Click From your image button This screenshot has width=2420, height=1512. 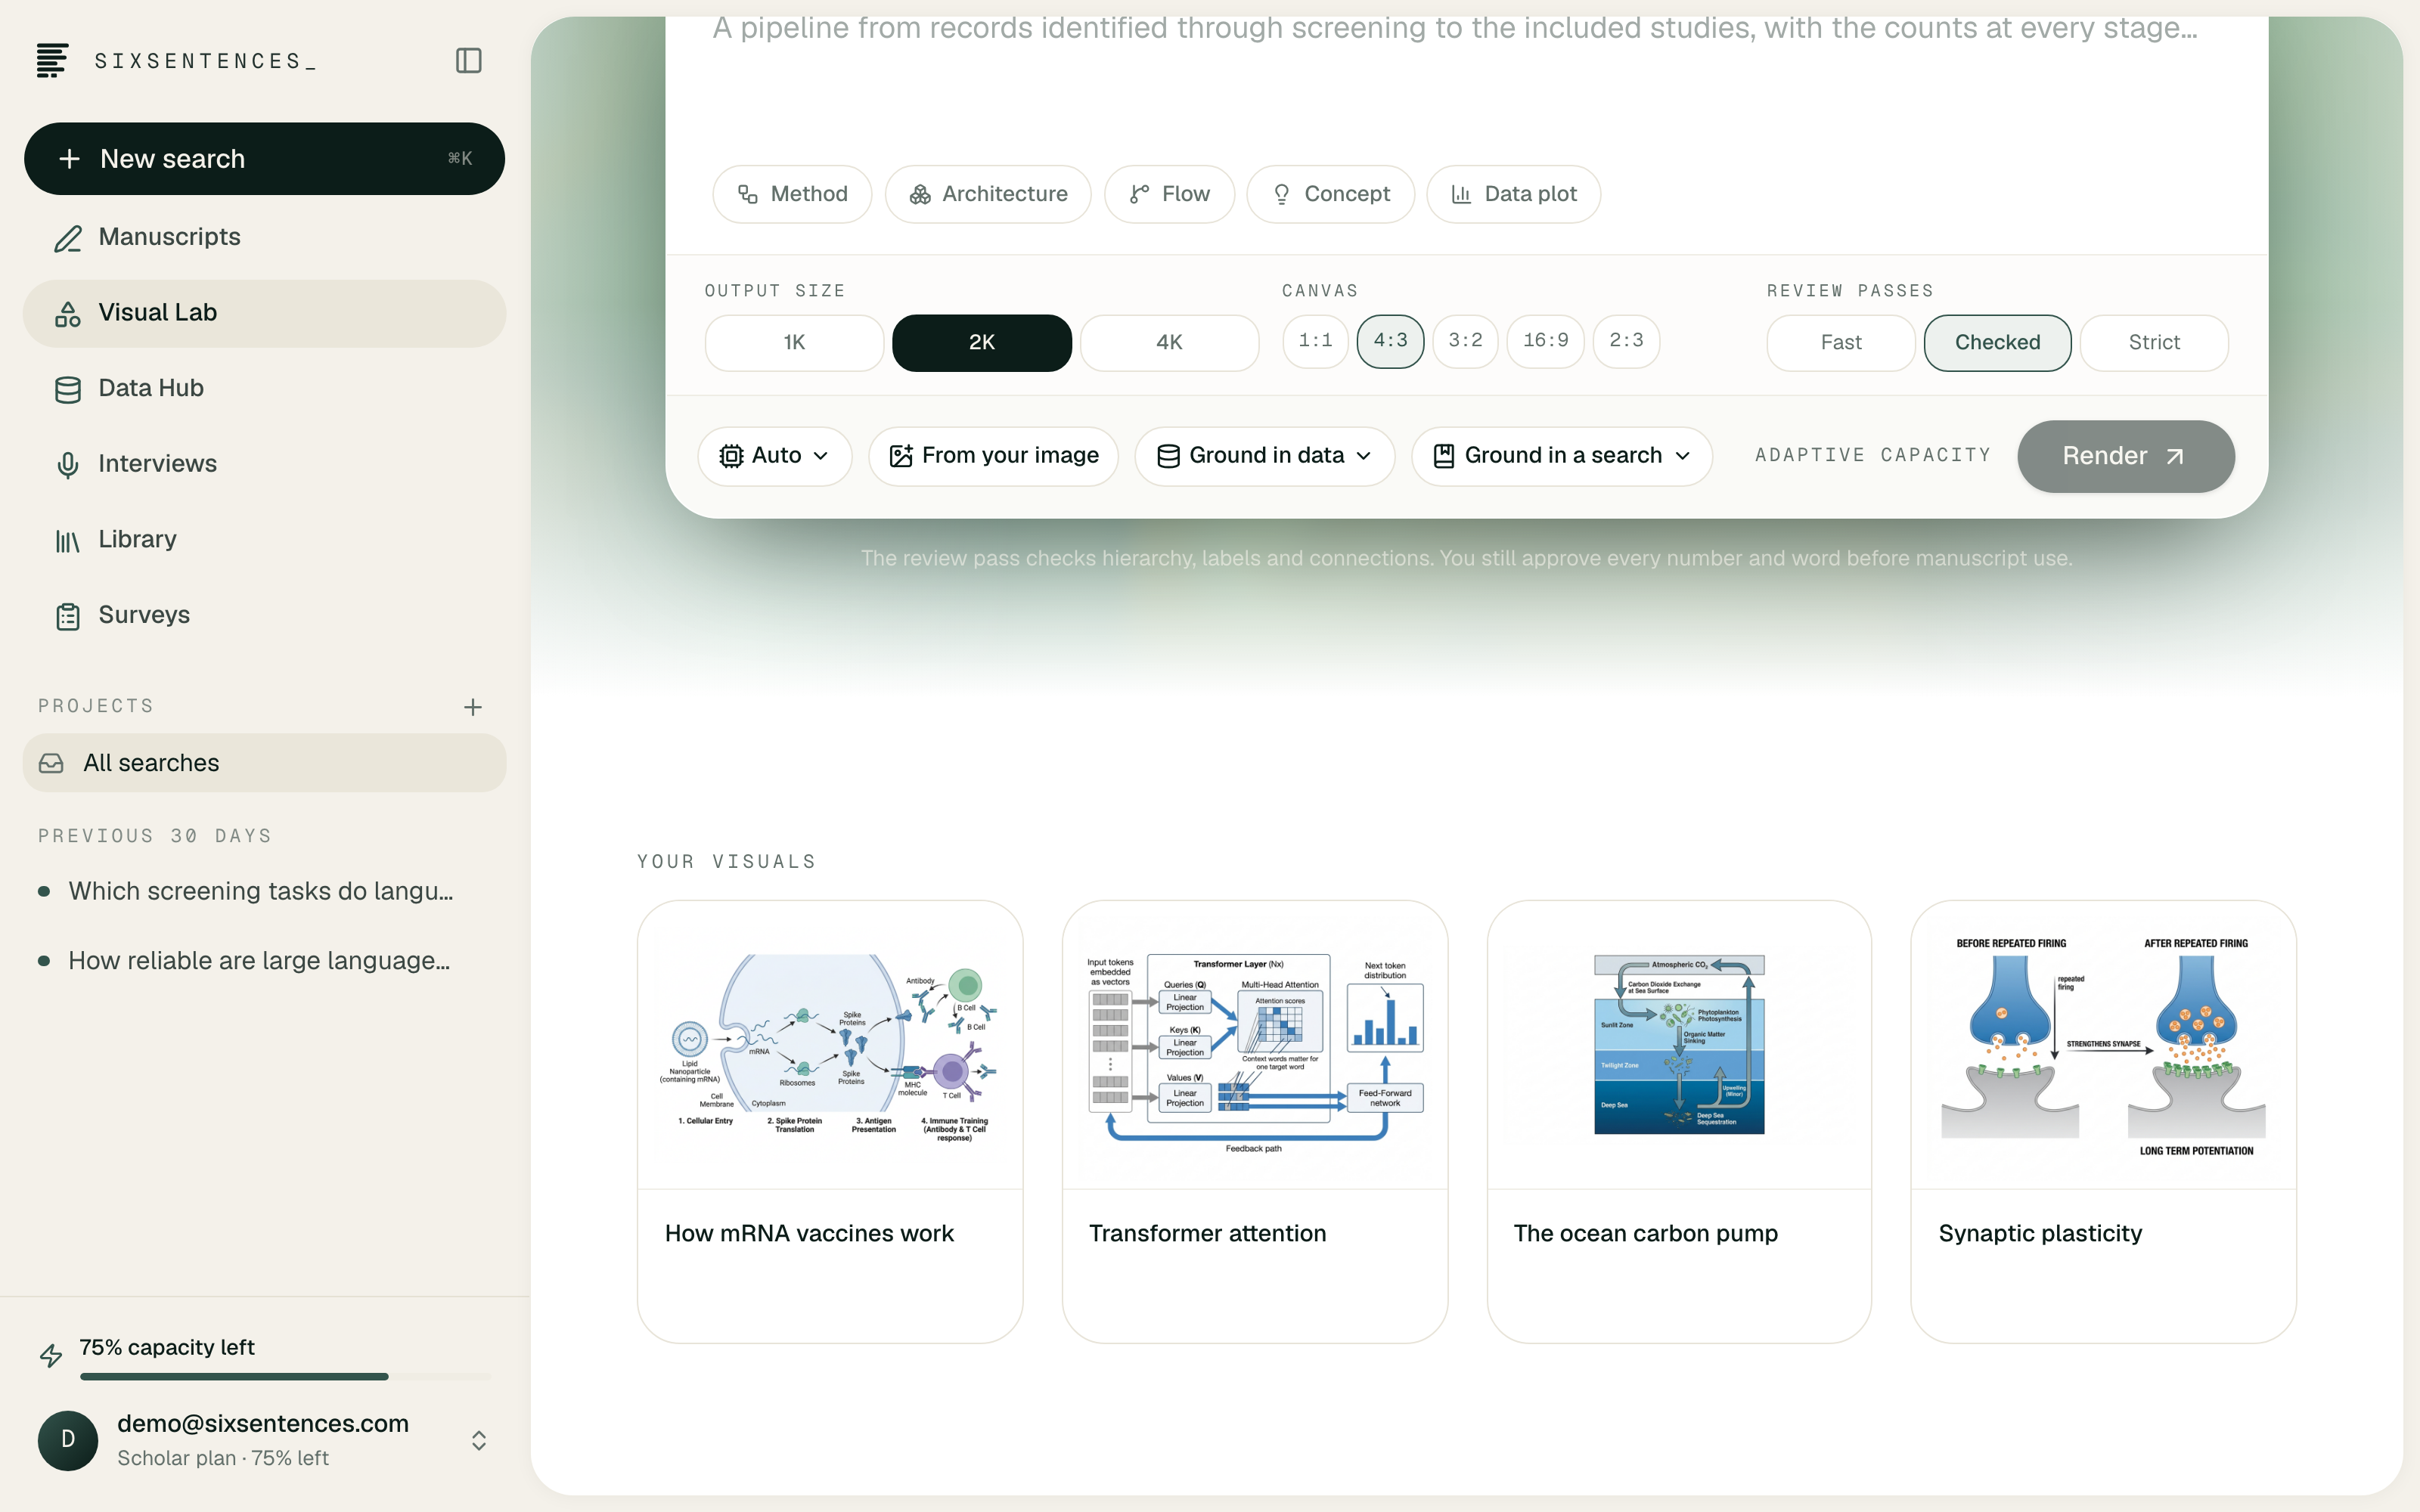click(x=993, y=456)
